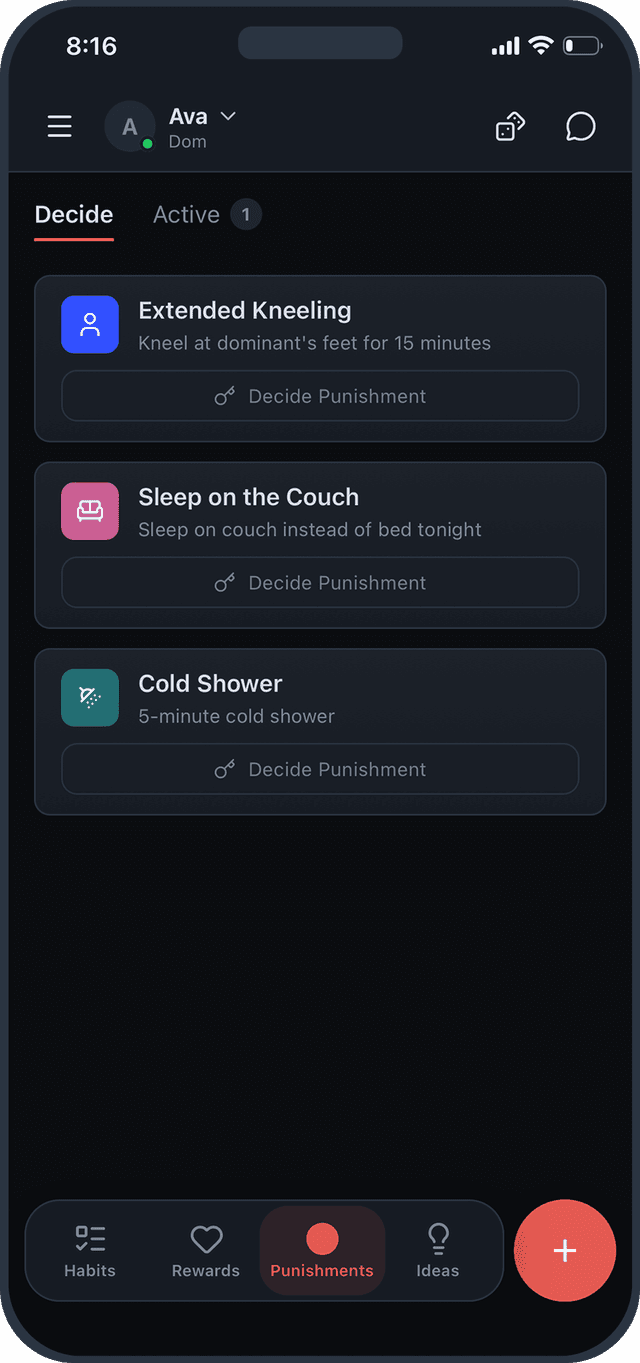Tap the Active tab count badge

(247, 214)
